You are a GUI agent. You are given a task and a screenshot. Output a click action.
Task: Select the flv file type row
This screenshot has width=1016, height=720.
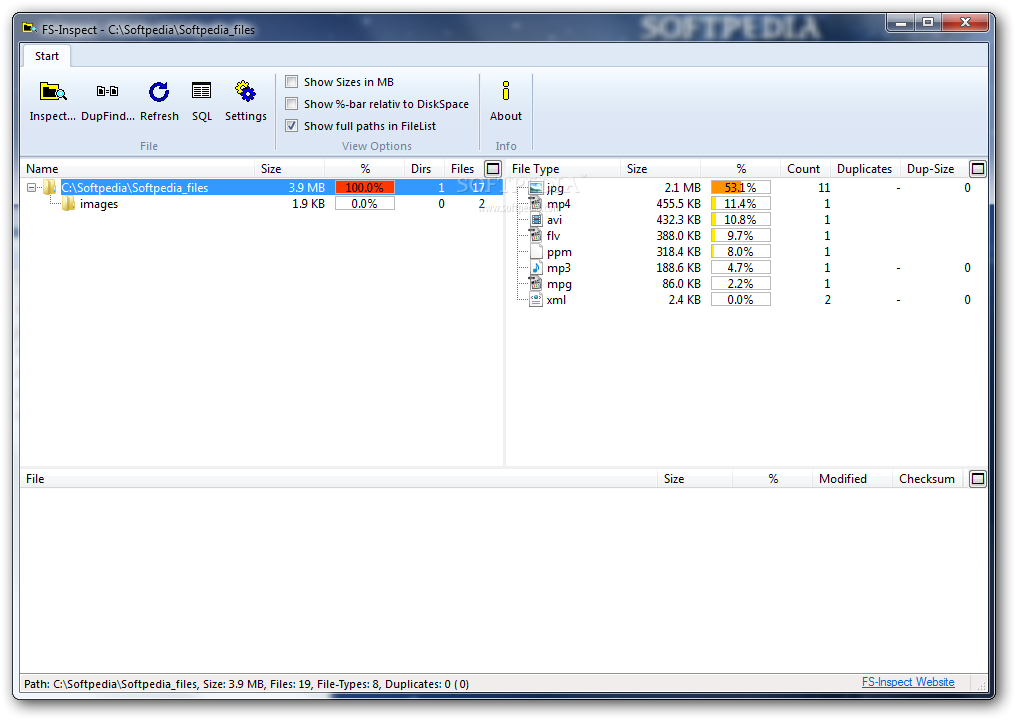tap(746, 236)
